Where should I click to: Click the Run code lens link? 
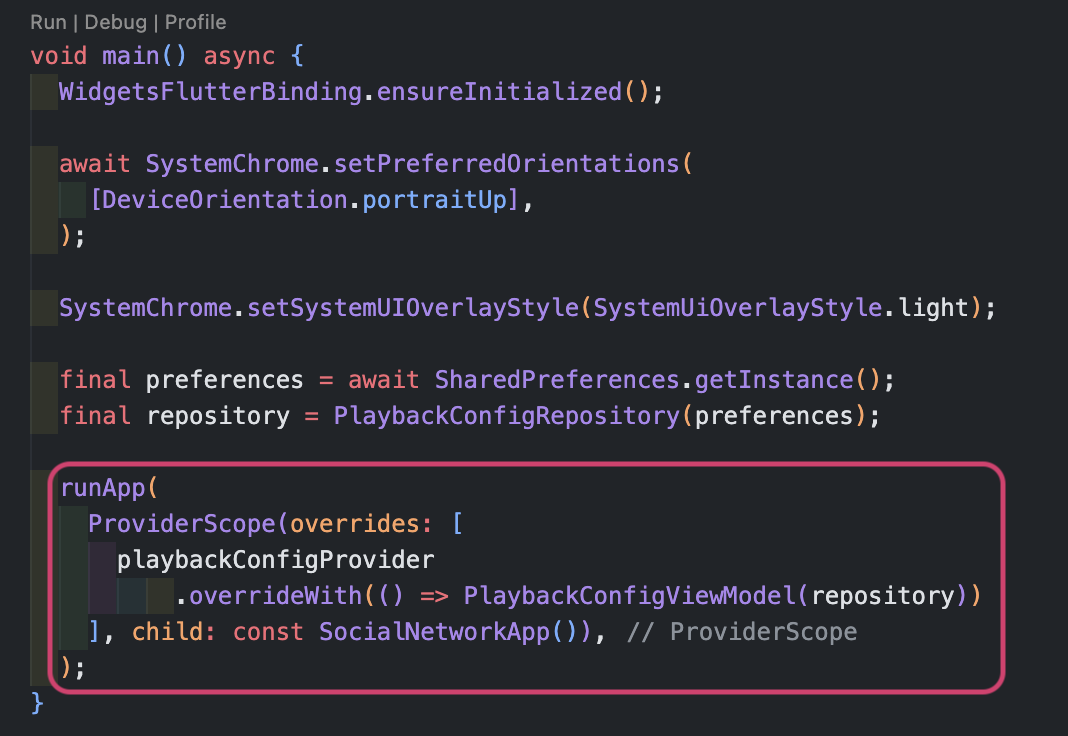48,22
